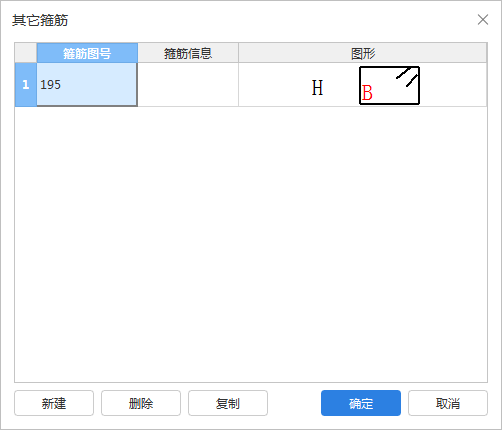Click the stirrup shape diagram with B
502x430 pixels.
click(x=389, y=85)
